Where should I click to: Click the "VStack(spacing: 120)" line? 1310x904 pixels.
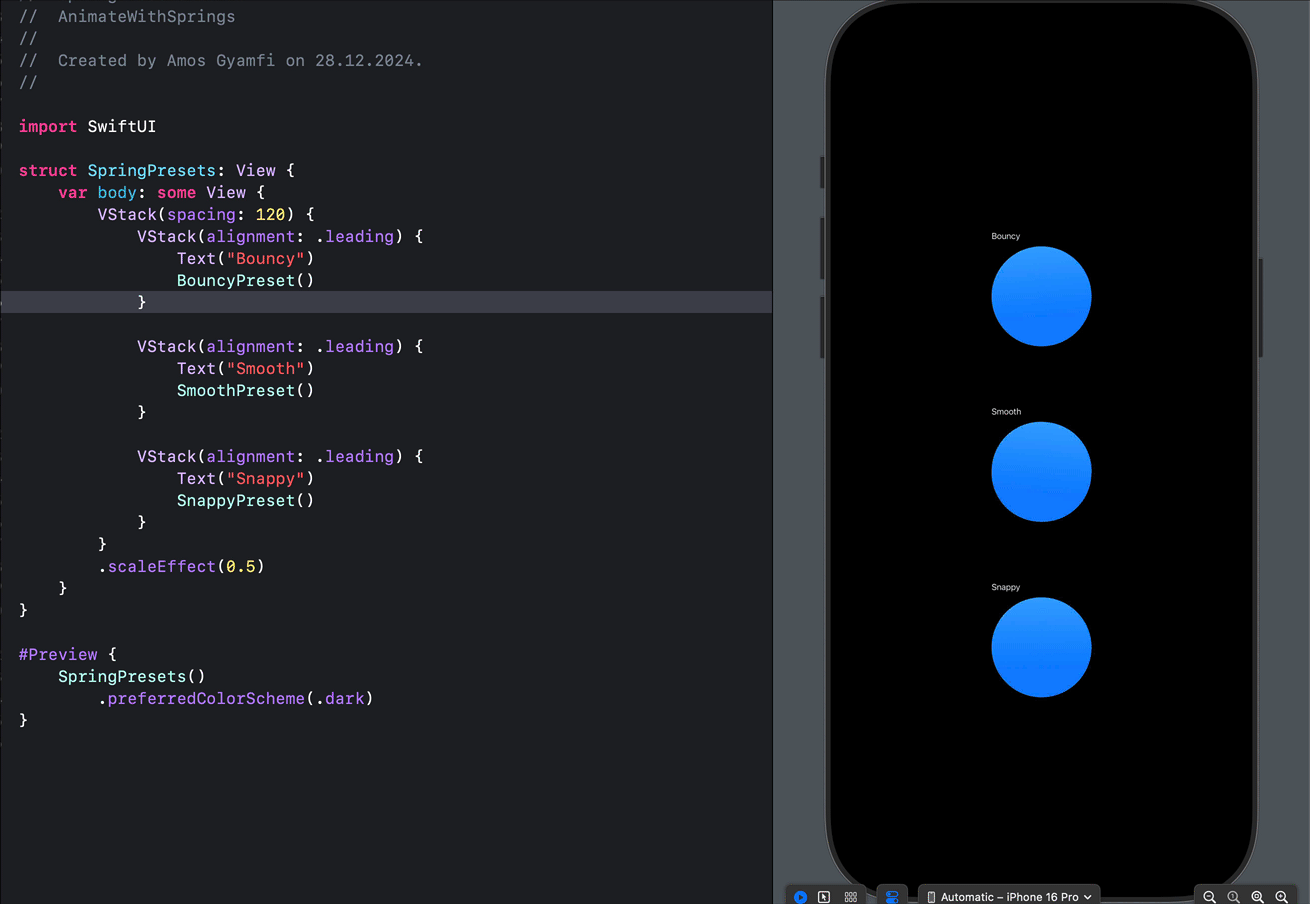pyautogui.click(x=206, y=215)
